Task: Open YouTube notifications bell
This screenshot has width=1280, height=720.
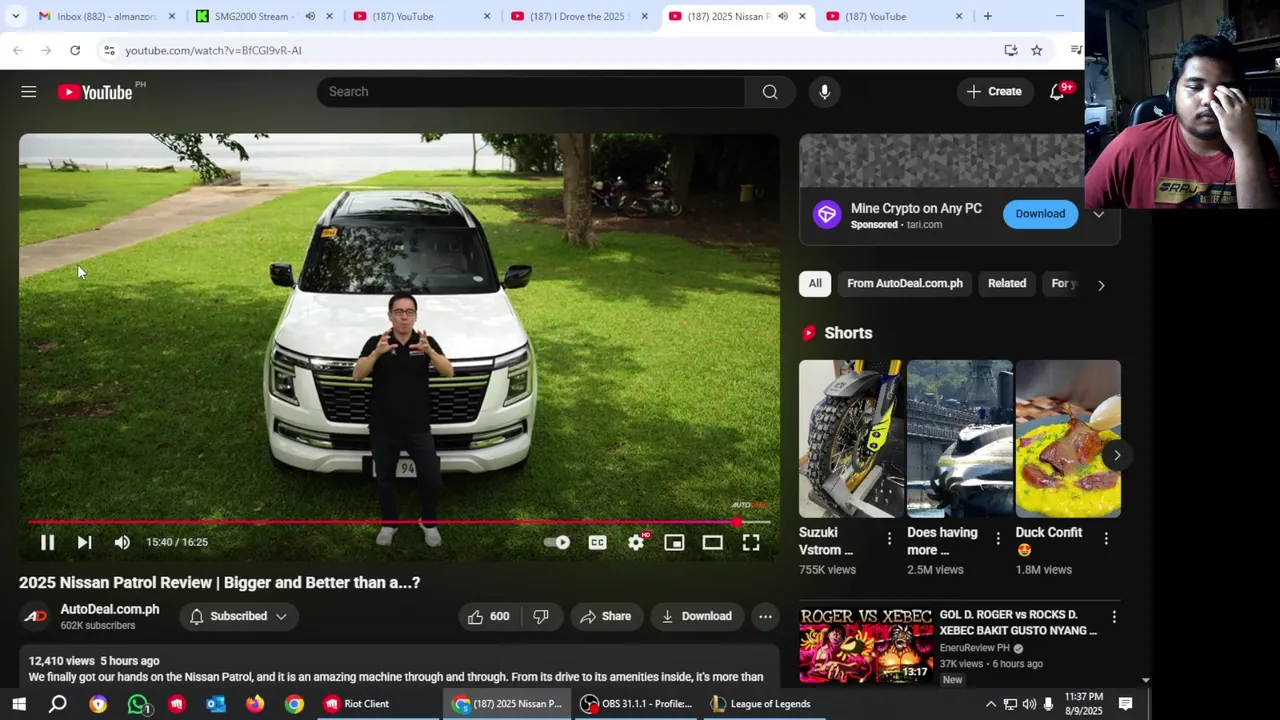Action: [x=1057, y=92]
